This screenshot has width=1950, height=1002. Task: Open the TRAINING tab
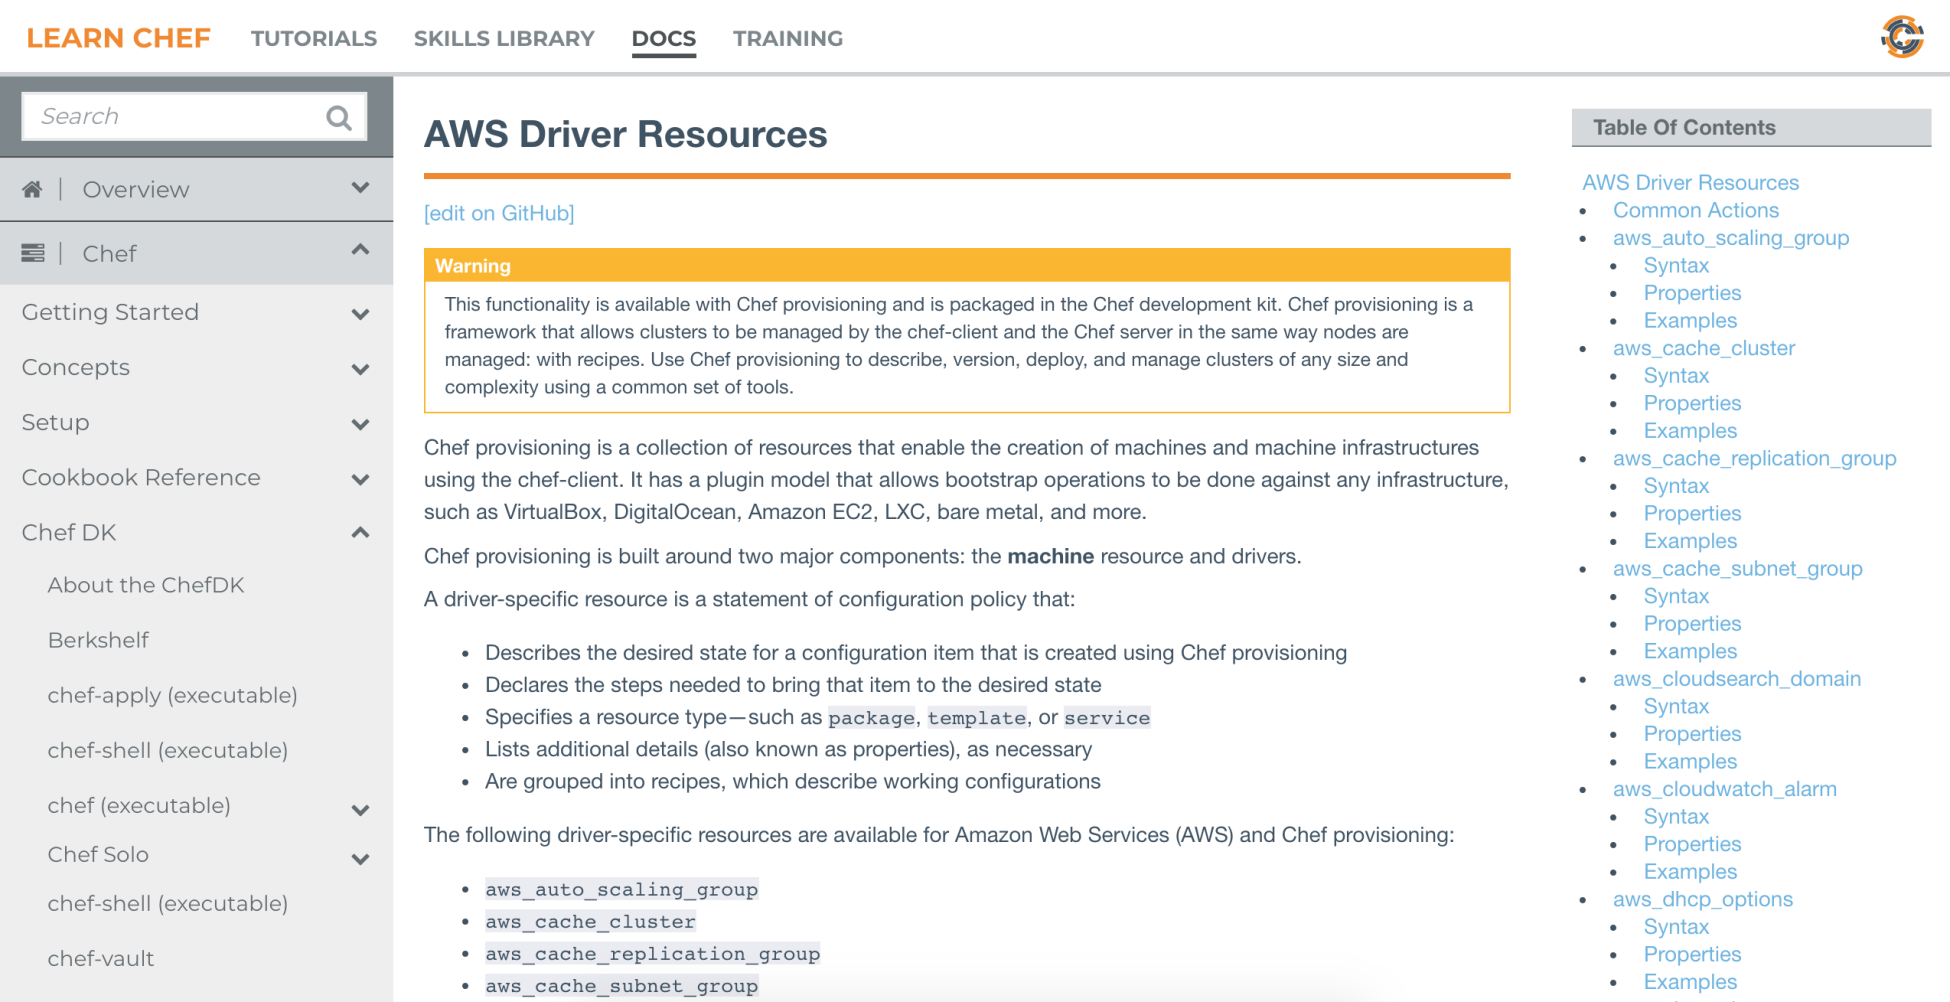(x=788, y=38)
